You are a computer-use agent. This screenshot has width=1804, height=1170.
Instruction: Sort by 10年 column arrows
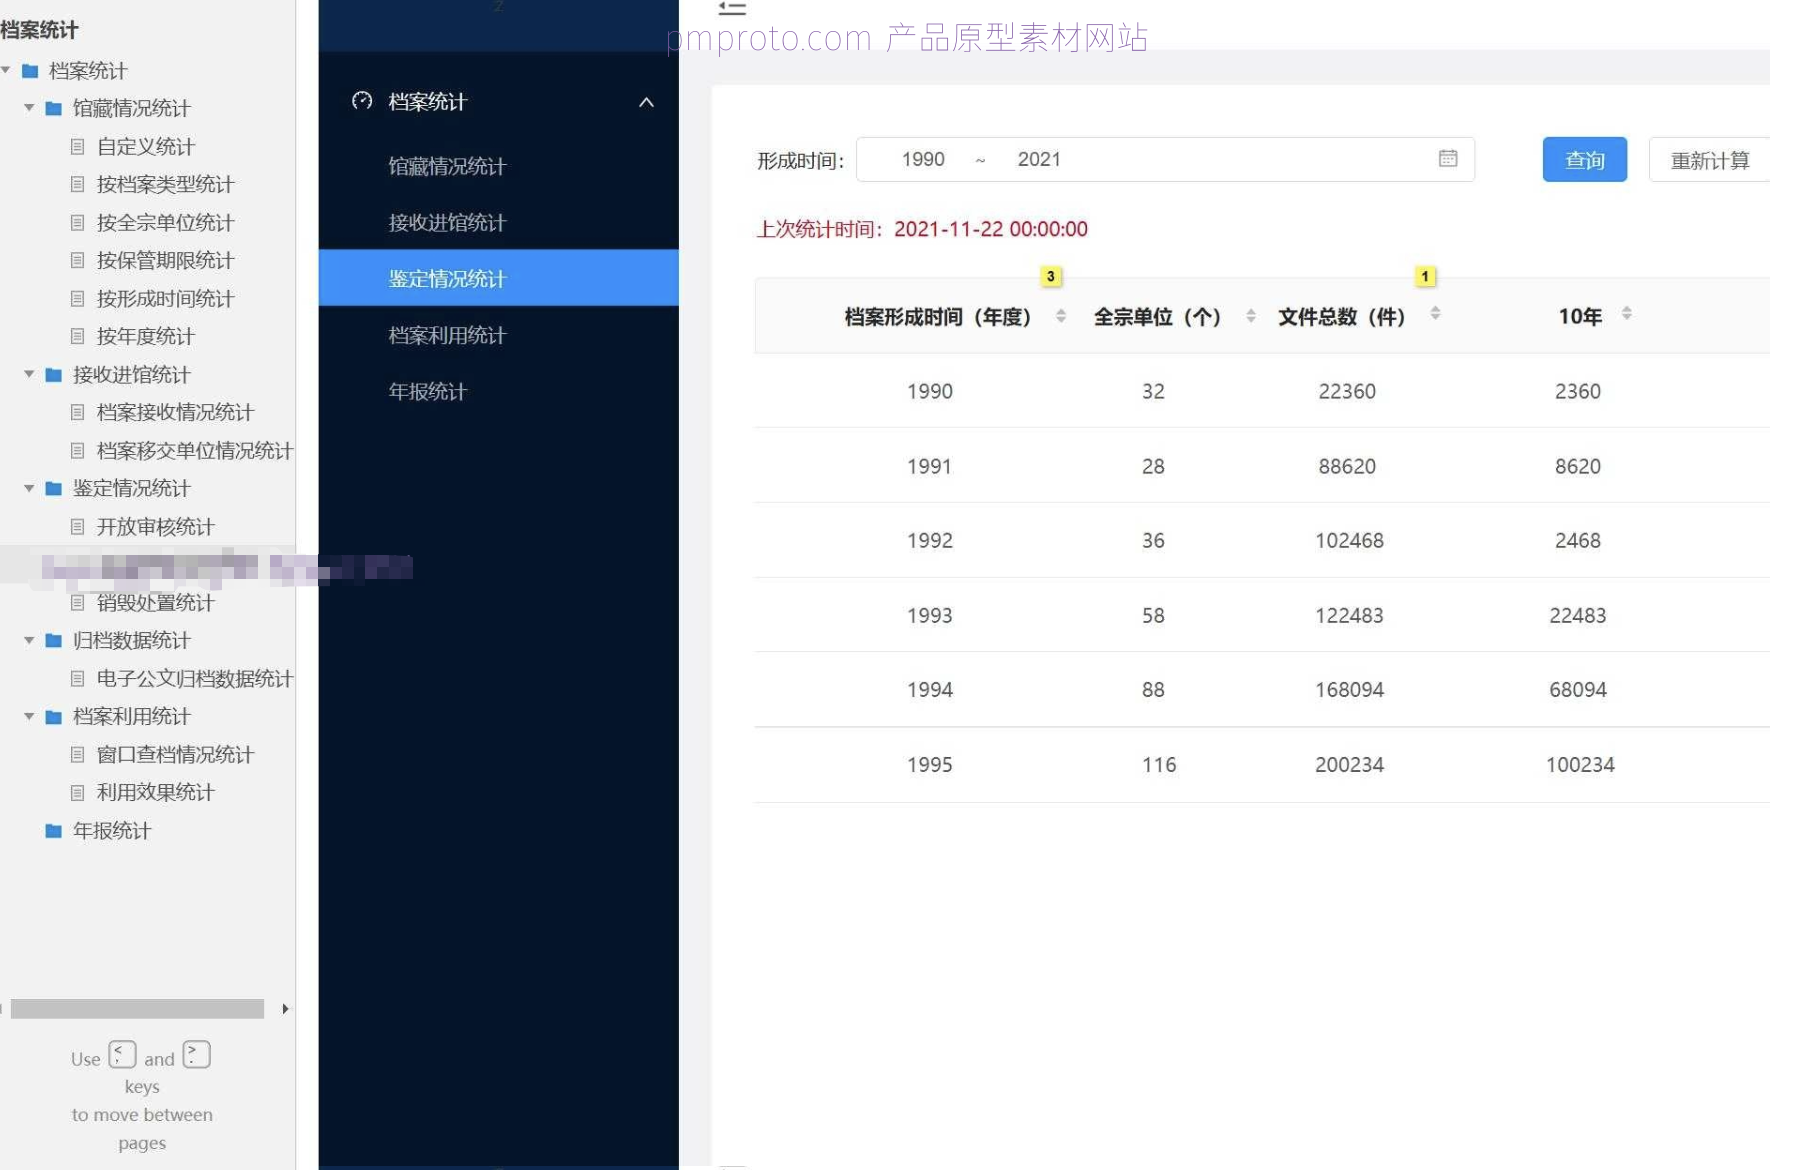click(x=1627, y=313)
